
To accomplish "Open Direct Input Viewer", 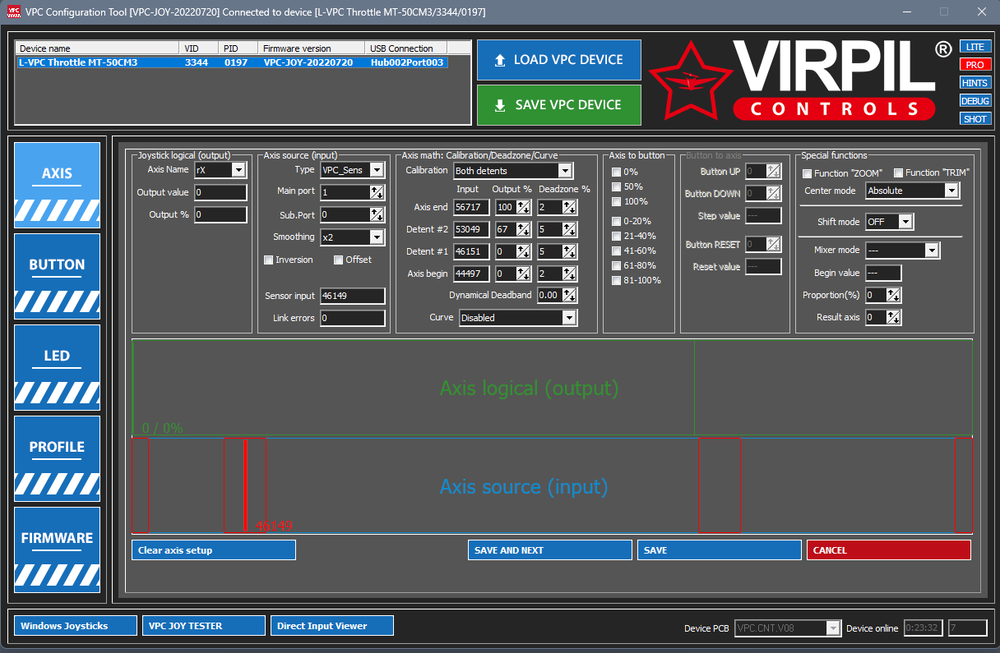I will click(332, 626).
